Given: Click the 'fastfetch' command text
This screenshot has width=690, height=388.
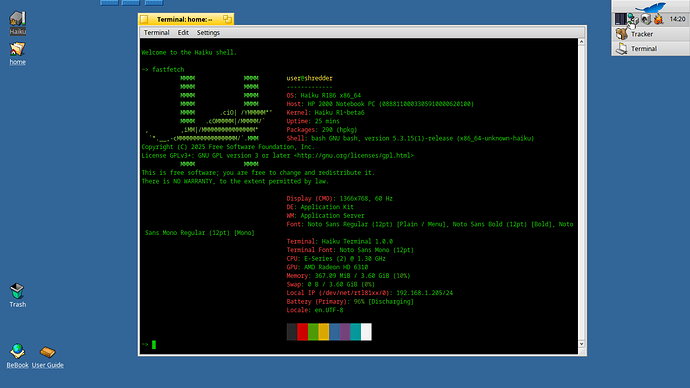Looking at the screenshot, I should [x=168, y=70].
